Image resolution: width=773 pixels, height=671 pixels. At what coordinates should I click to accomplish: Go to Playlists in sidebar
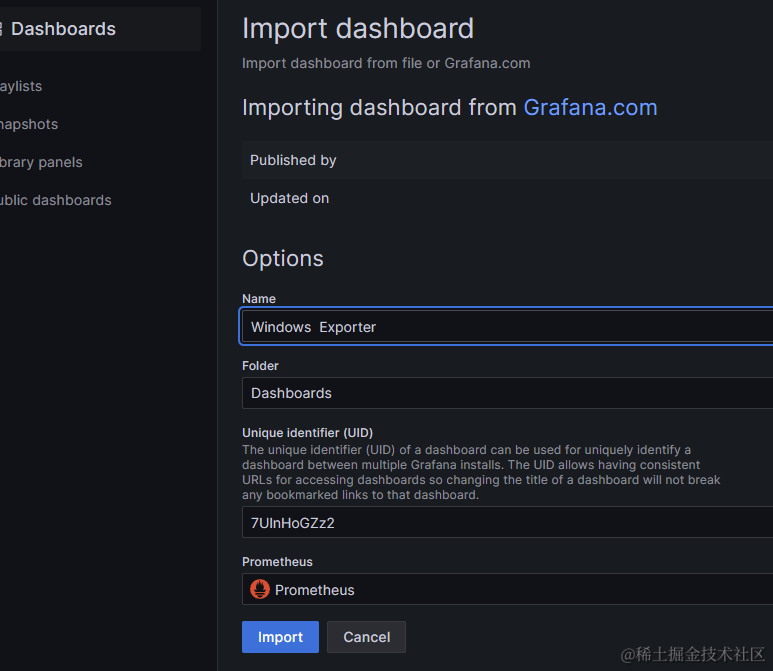click(x=21, y=86)
